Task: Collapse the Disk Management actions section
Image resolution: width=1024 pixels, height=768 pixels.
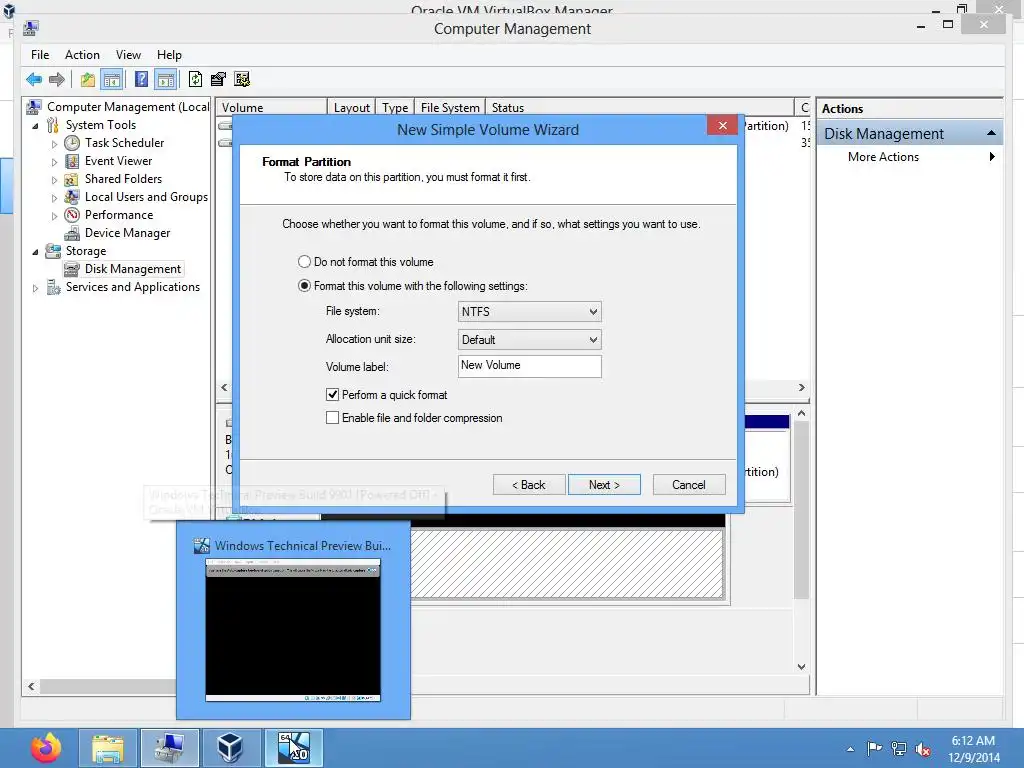Action: [x=991, y=133]
